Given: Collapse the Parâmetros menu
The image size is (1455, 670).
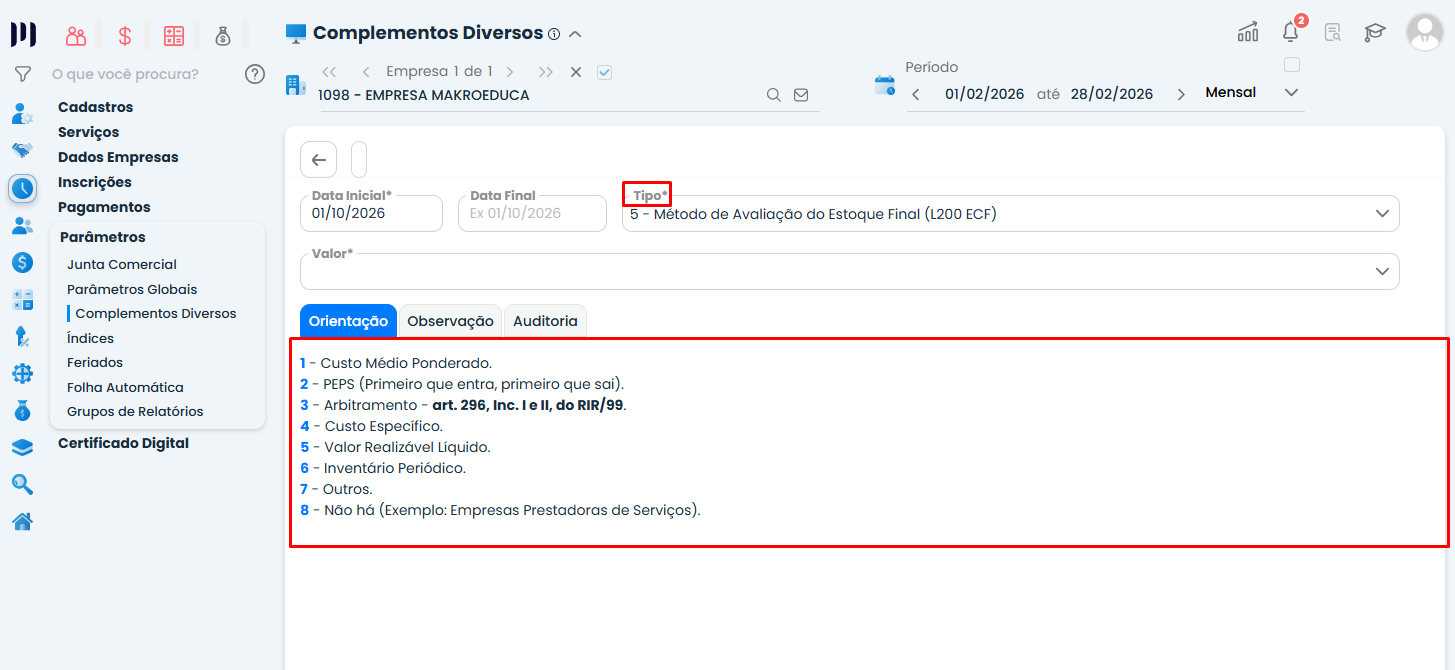Looking at the screenshot, I should (x=102, y=237).
